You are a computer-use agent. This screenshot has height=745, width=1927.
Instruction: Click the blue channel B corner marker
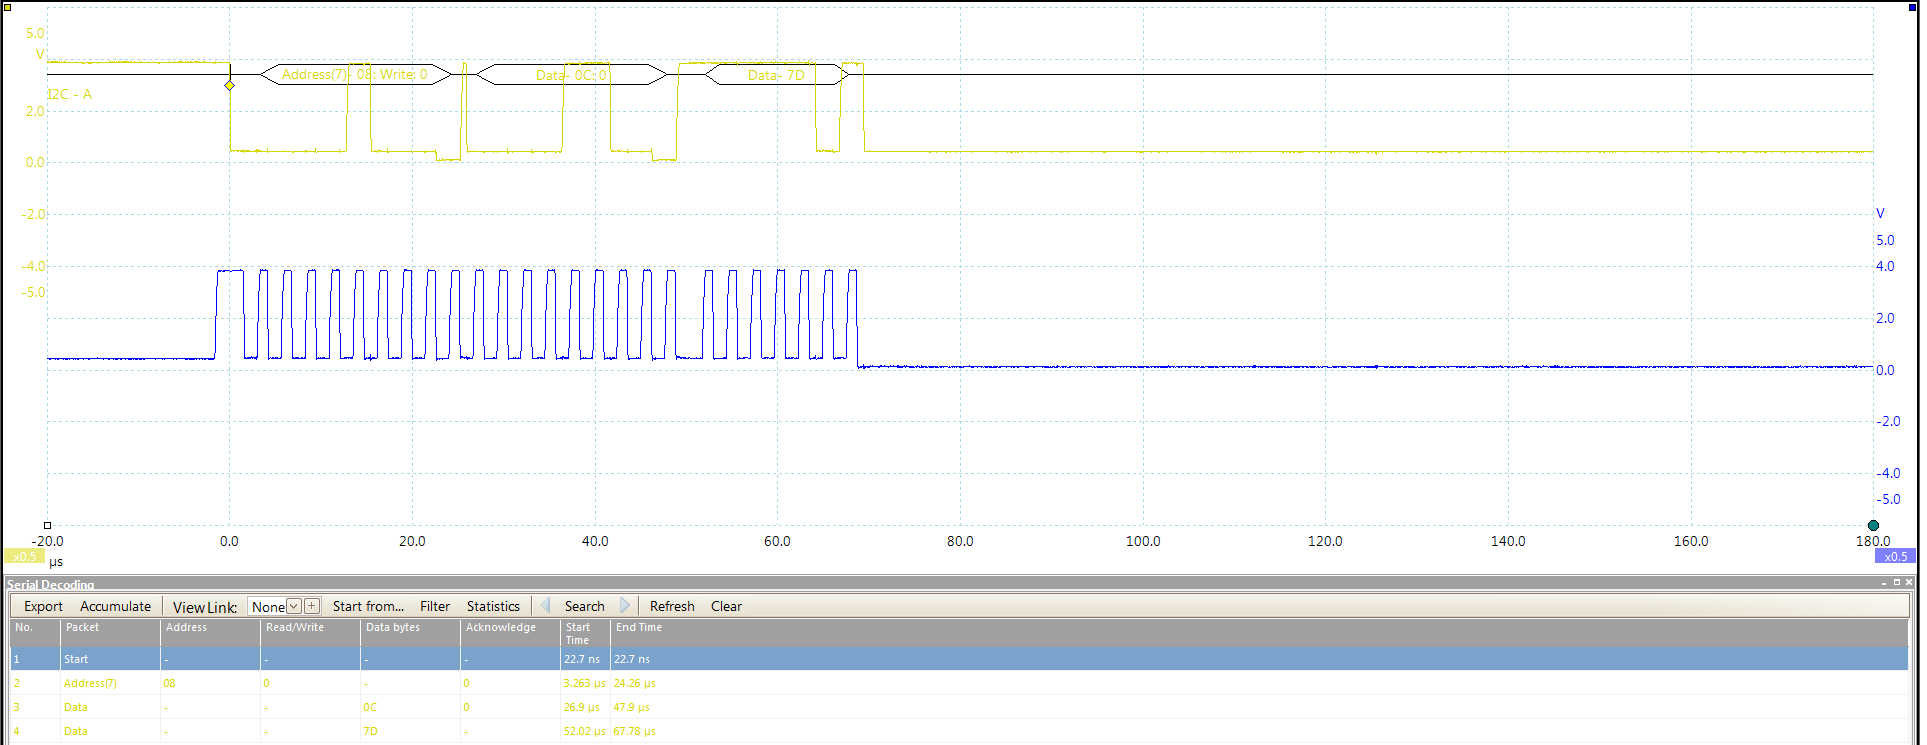click(x=1912, y=7)
